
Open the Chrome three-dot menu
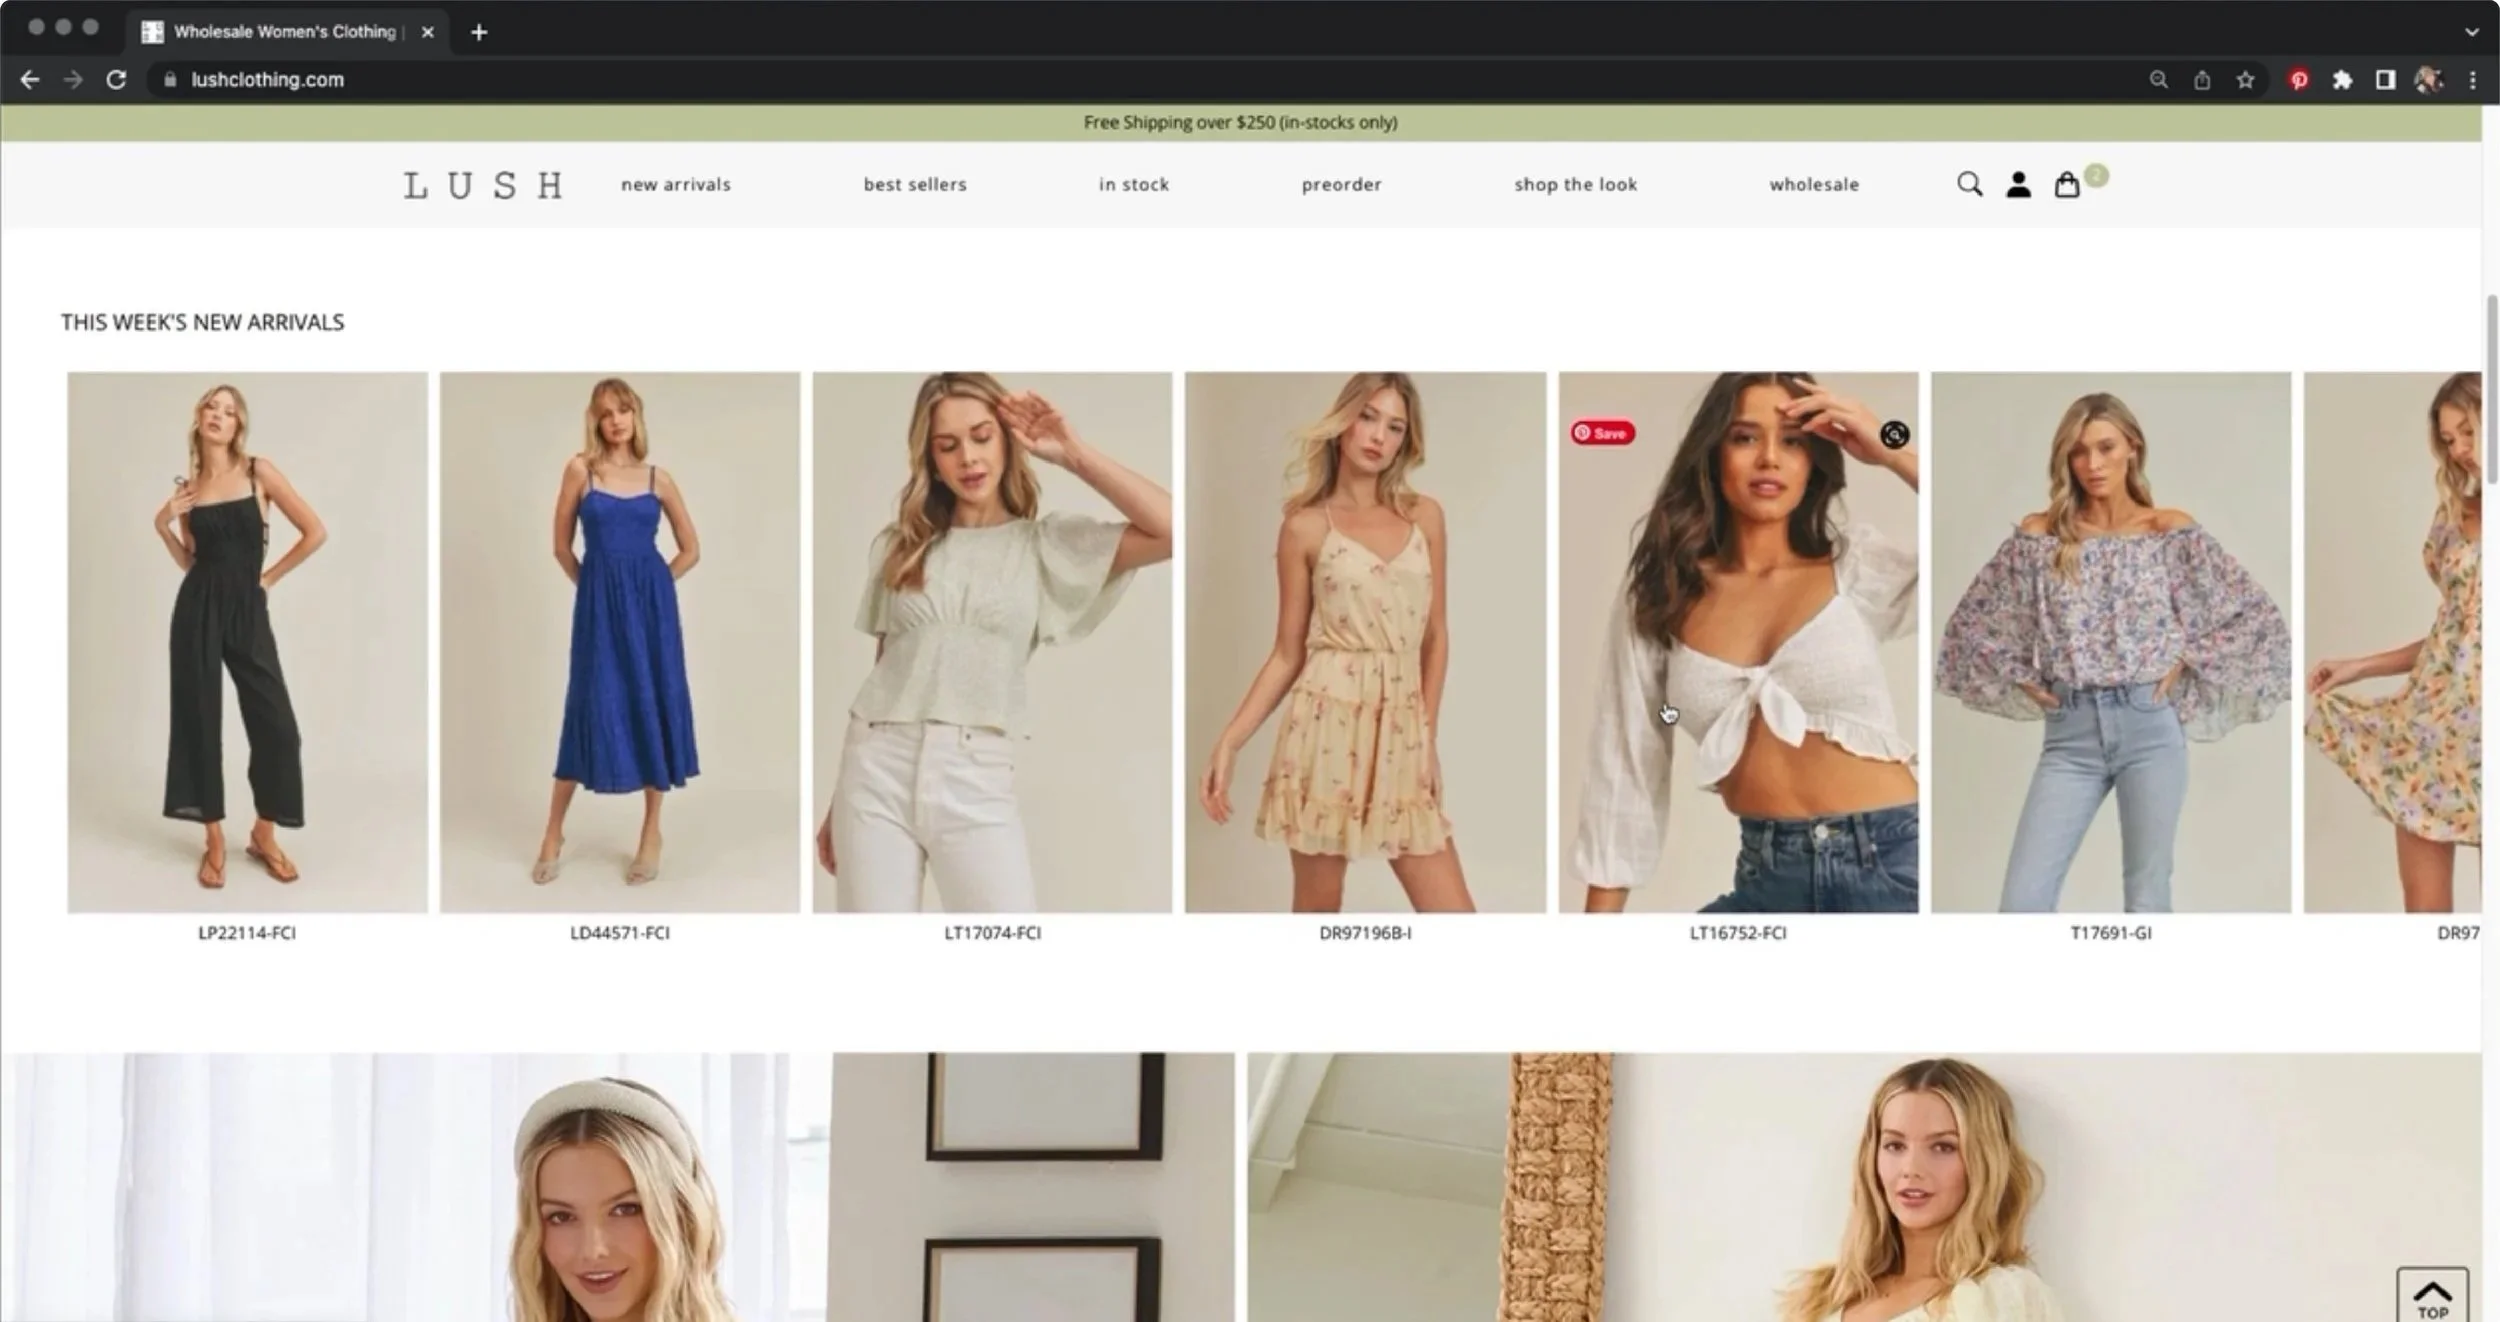click(2472, 80)
